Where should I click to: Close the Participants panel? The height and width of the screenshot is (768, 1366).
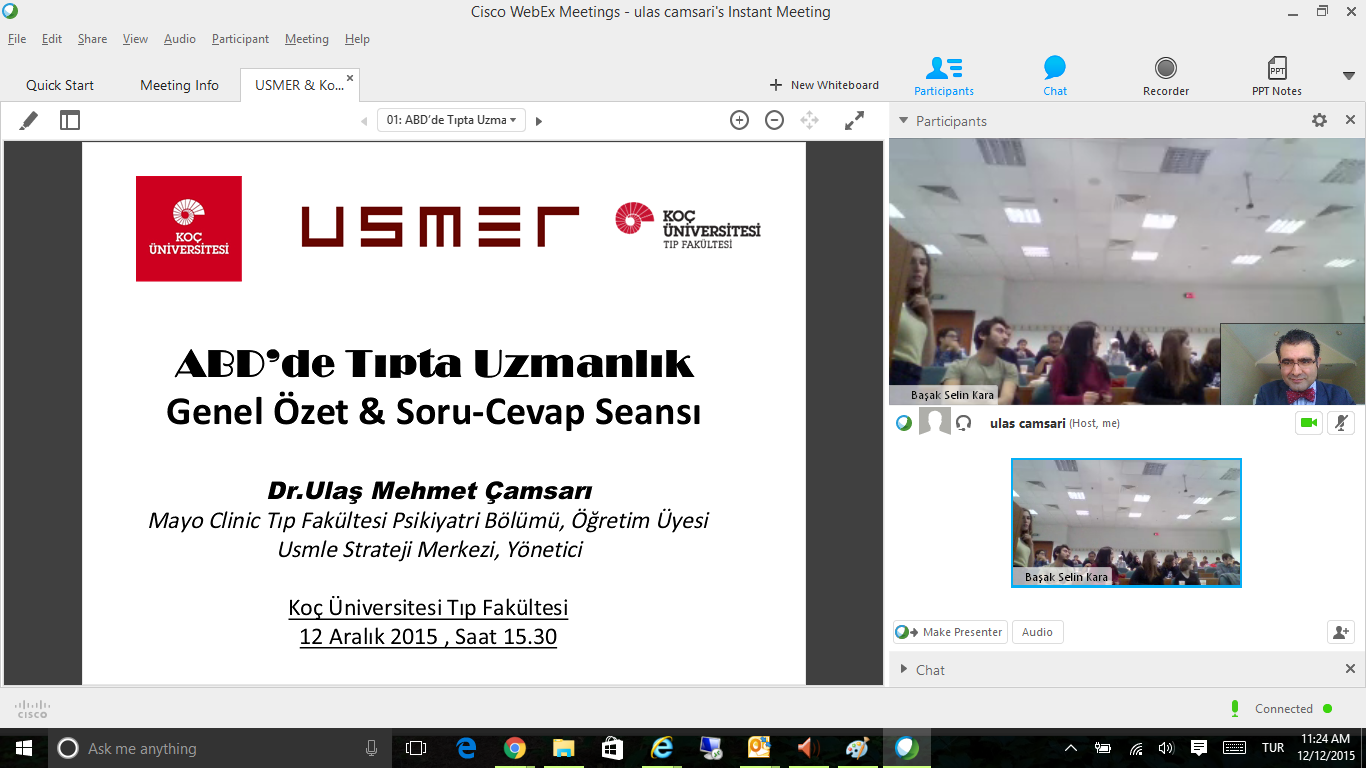pos(1350,120)
